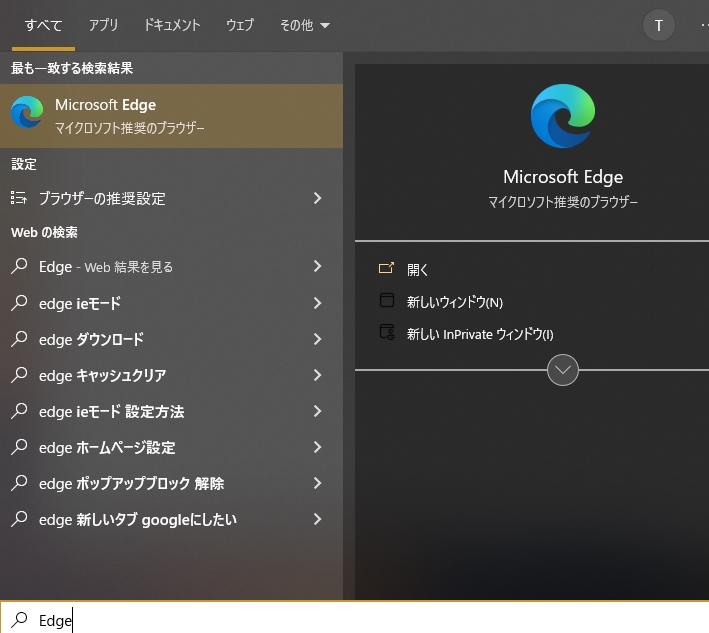Select suggestion edge ieモード 設定方法
Screen dimensions: 709x633
click(x=171, y=411)
